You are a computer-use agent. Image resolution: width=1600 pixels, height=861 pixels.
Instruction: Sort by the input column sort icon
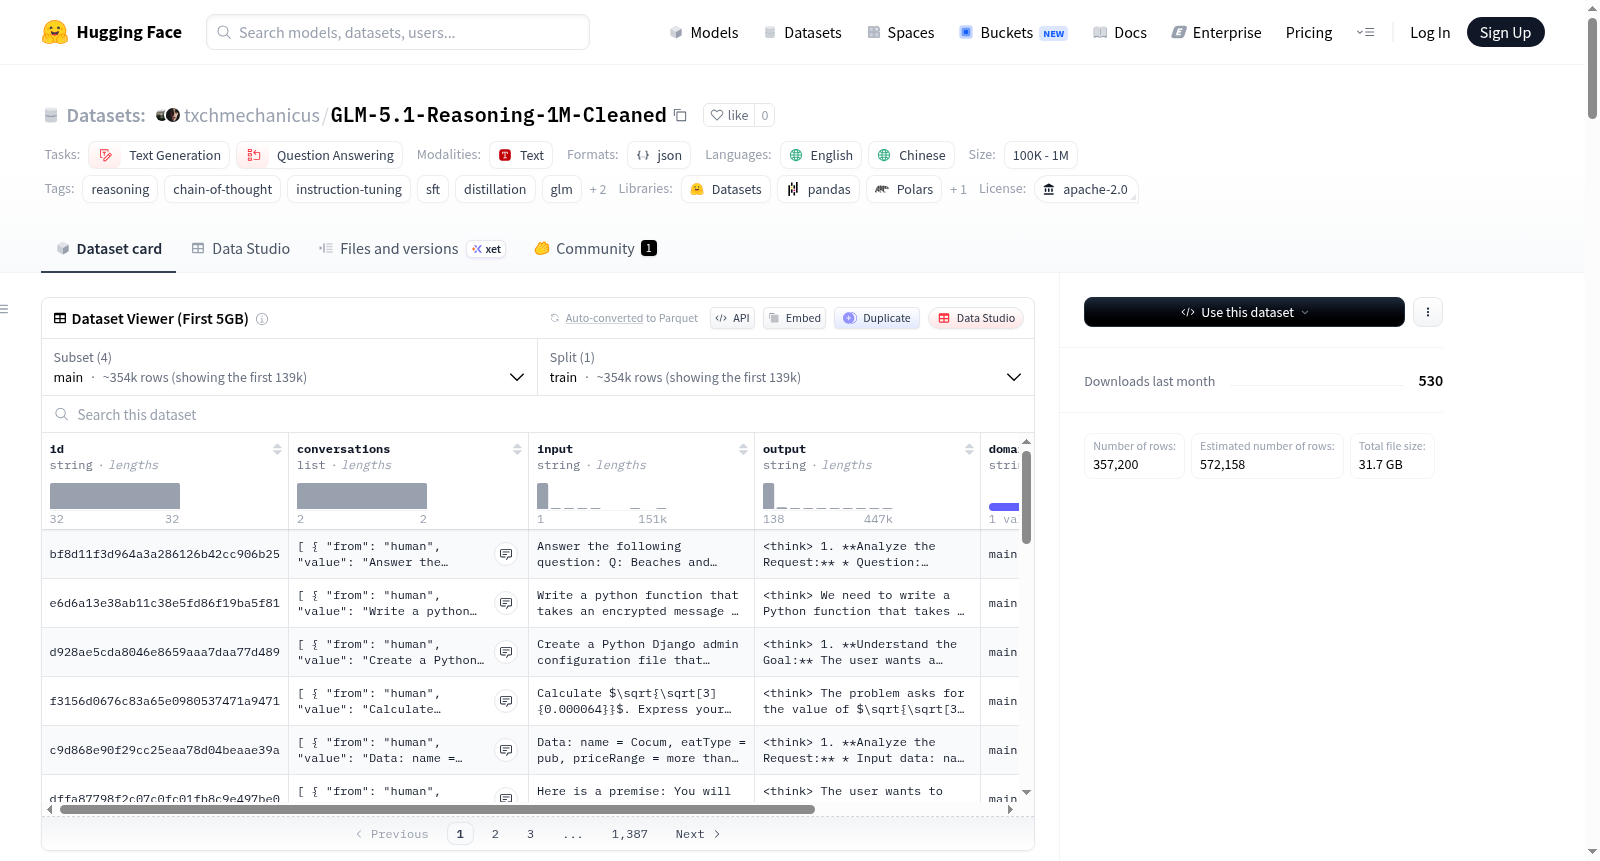point(743,449)
